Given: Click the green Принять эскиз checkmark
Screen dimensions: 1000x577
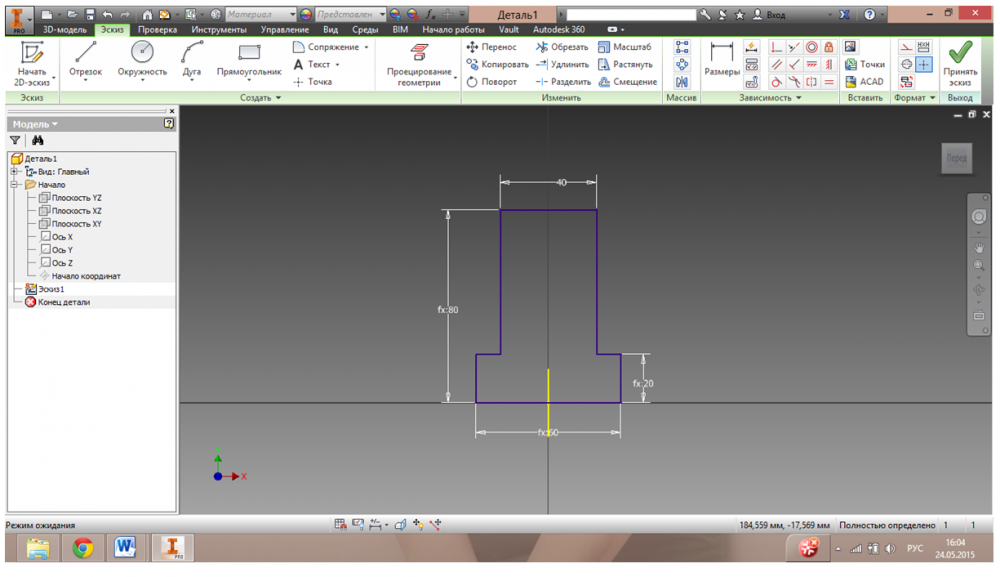Looking at the screenshot, I should tap(960, 53).
